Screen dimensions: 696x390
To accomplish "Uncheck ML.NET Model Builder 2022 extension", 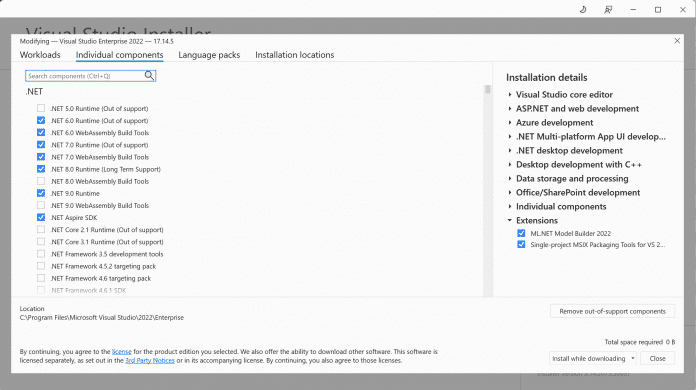I will click(x=521, y=233).
